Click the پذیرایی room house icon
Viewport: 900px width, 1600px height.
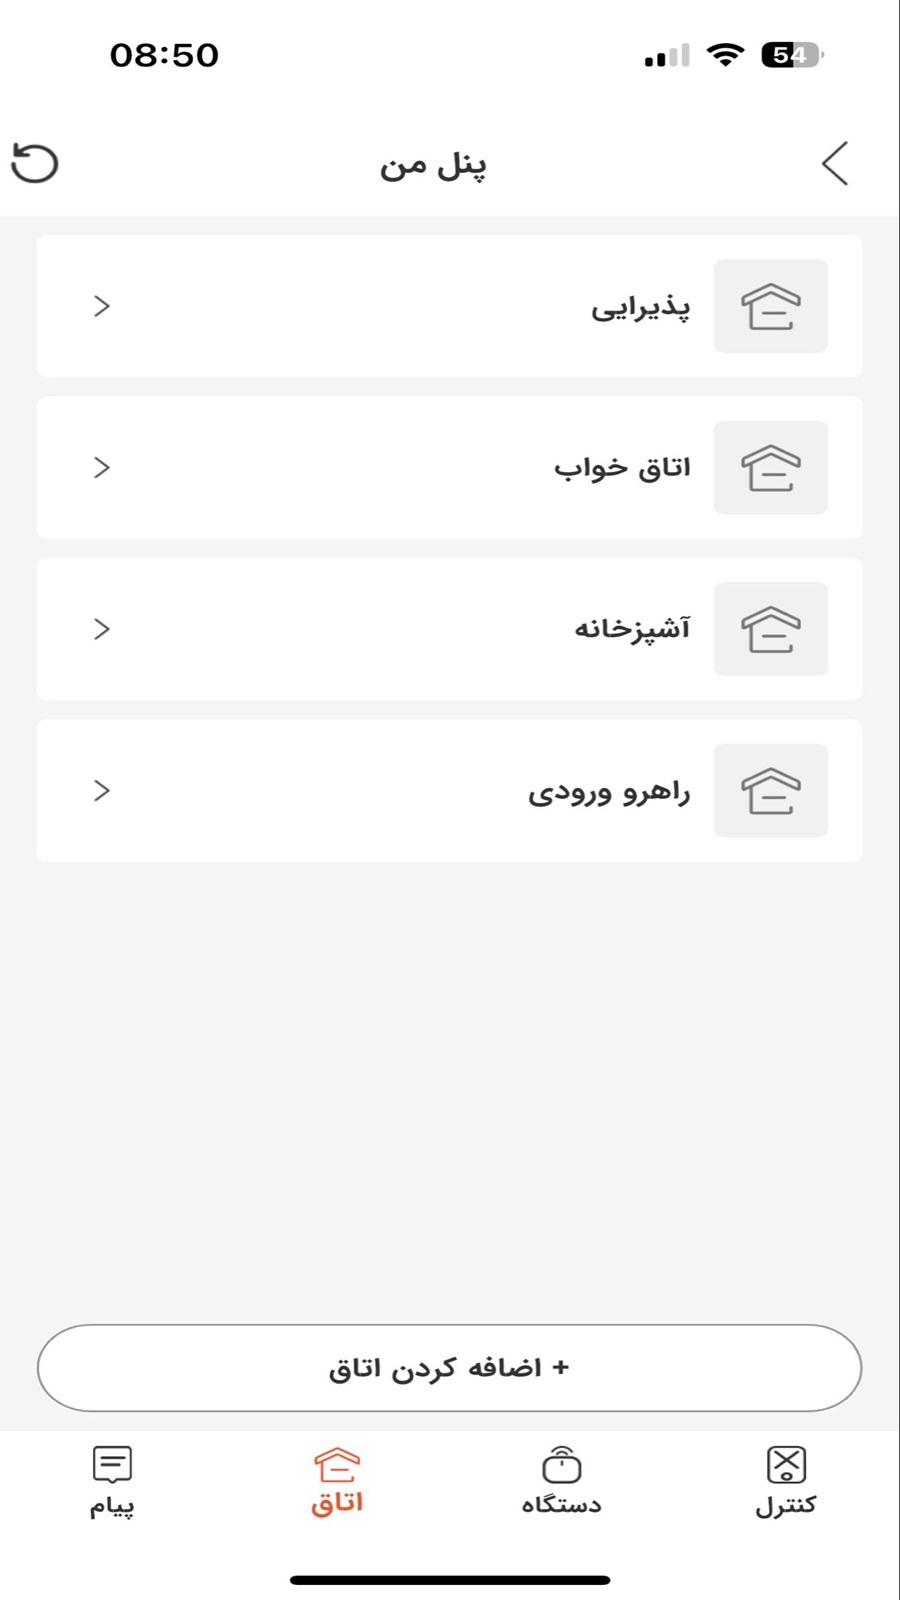tap(770, 306)
